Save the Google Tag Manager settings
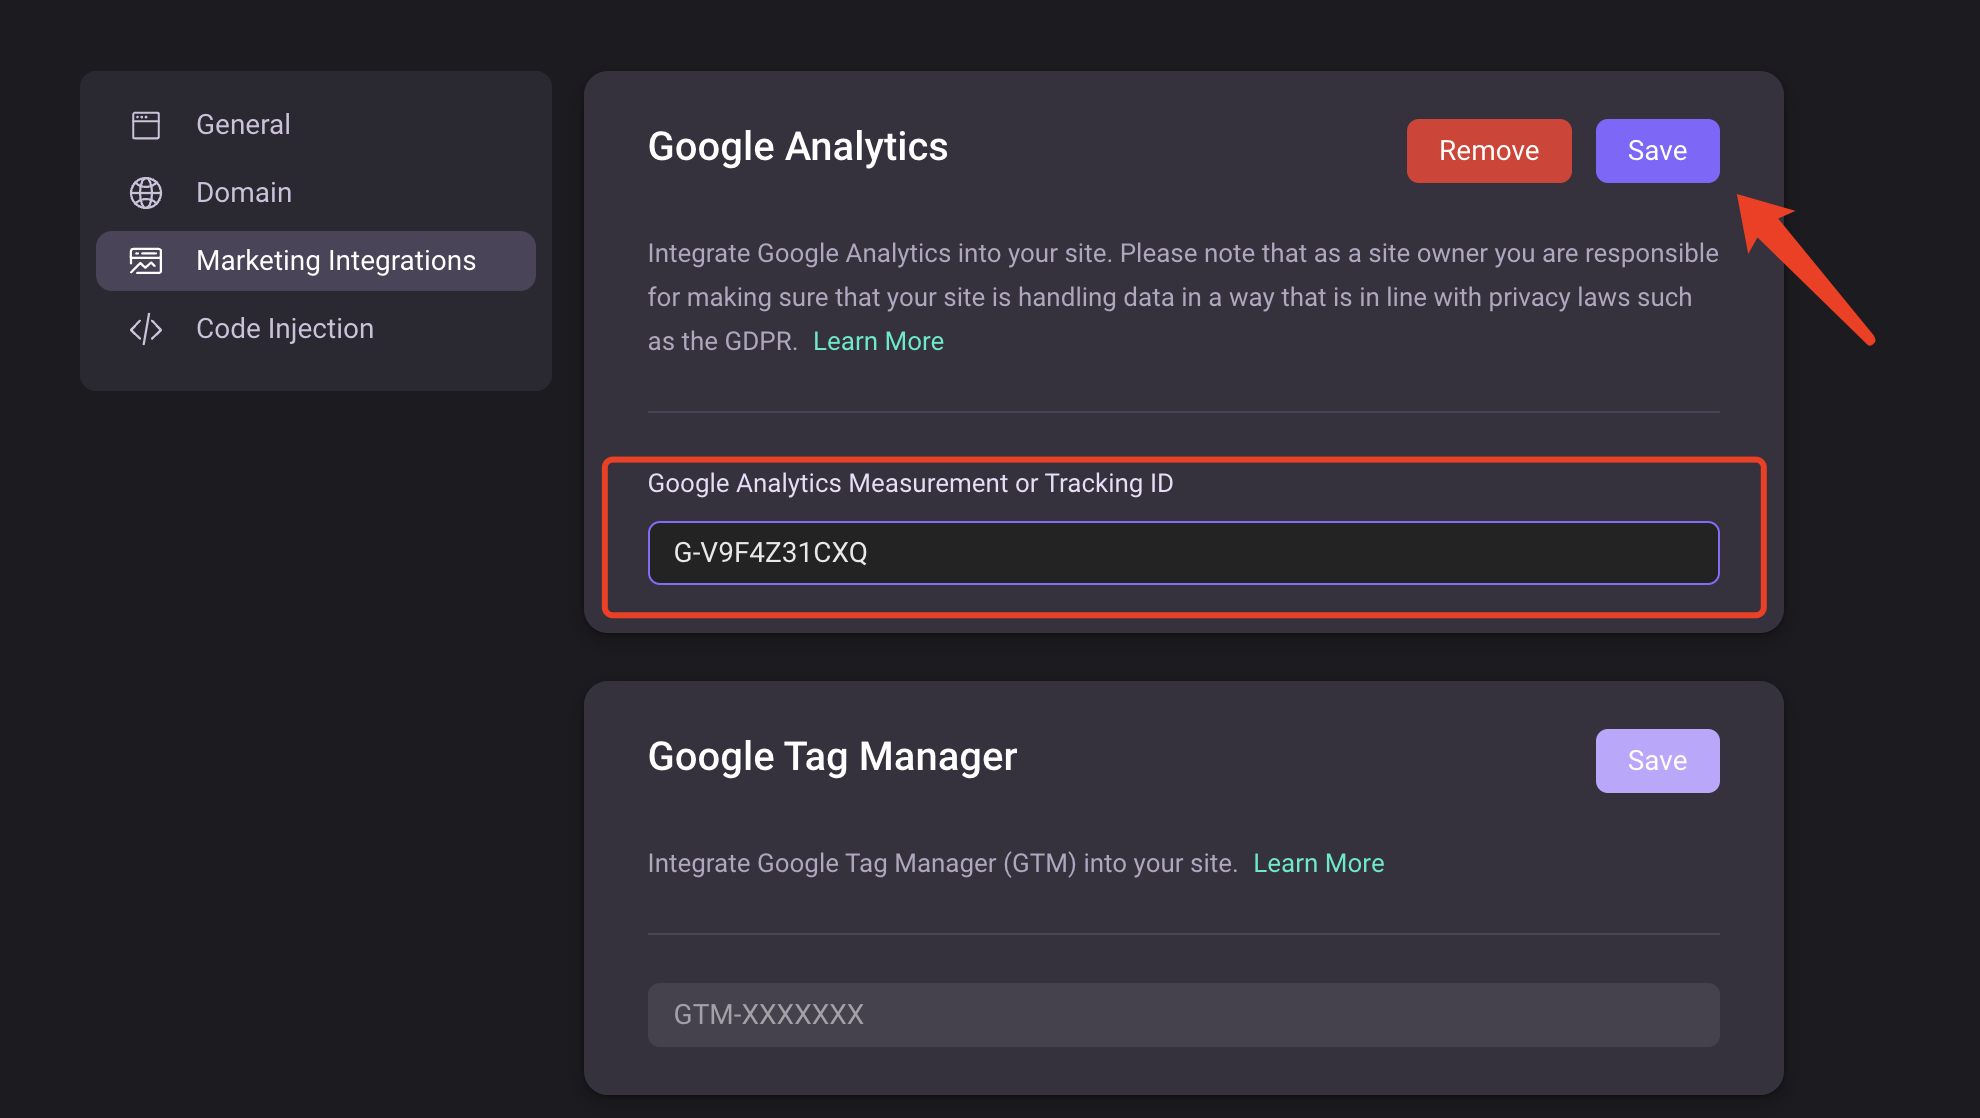 click(x=1657, y=761)
